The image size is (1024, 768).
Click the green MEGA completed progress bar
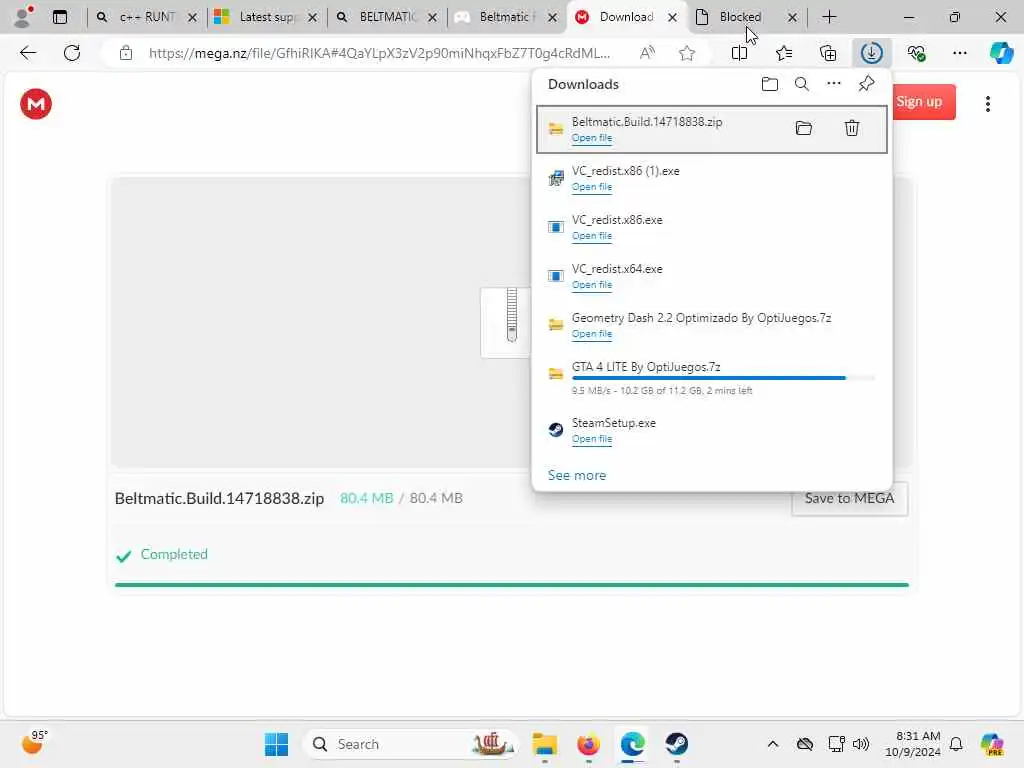click(x=511, y=585)
